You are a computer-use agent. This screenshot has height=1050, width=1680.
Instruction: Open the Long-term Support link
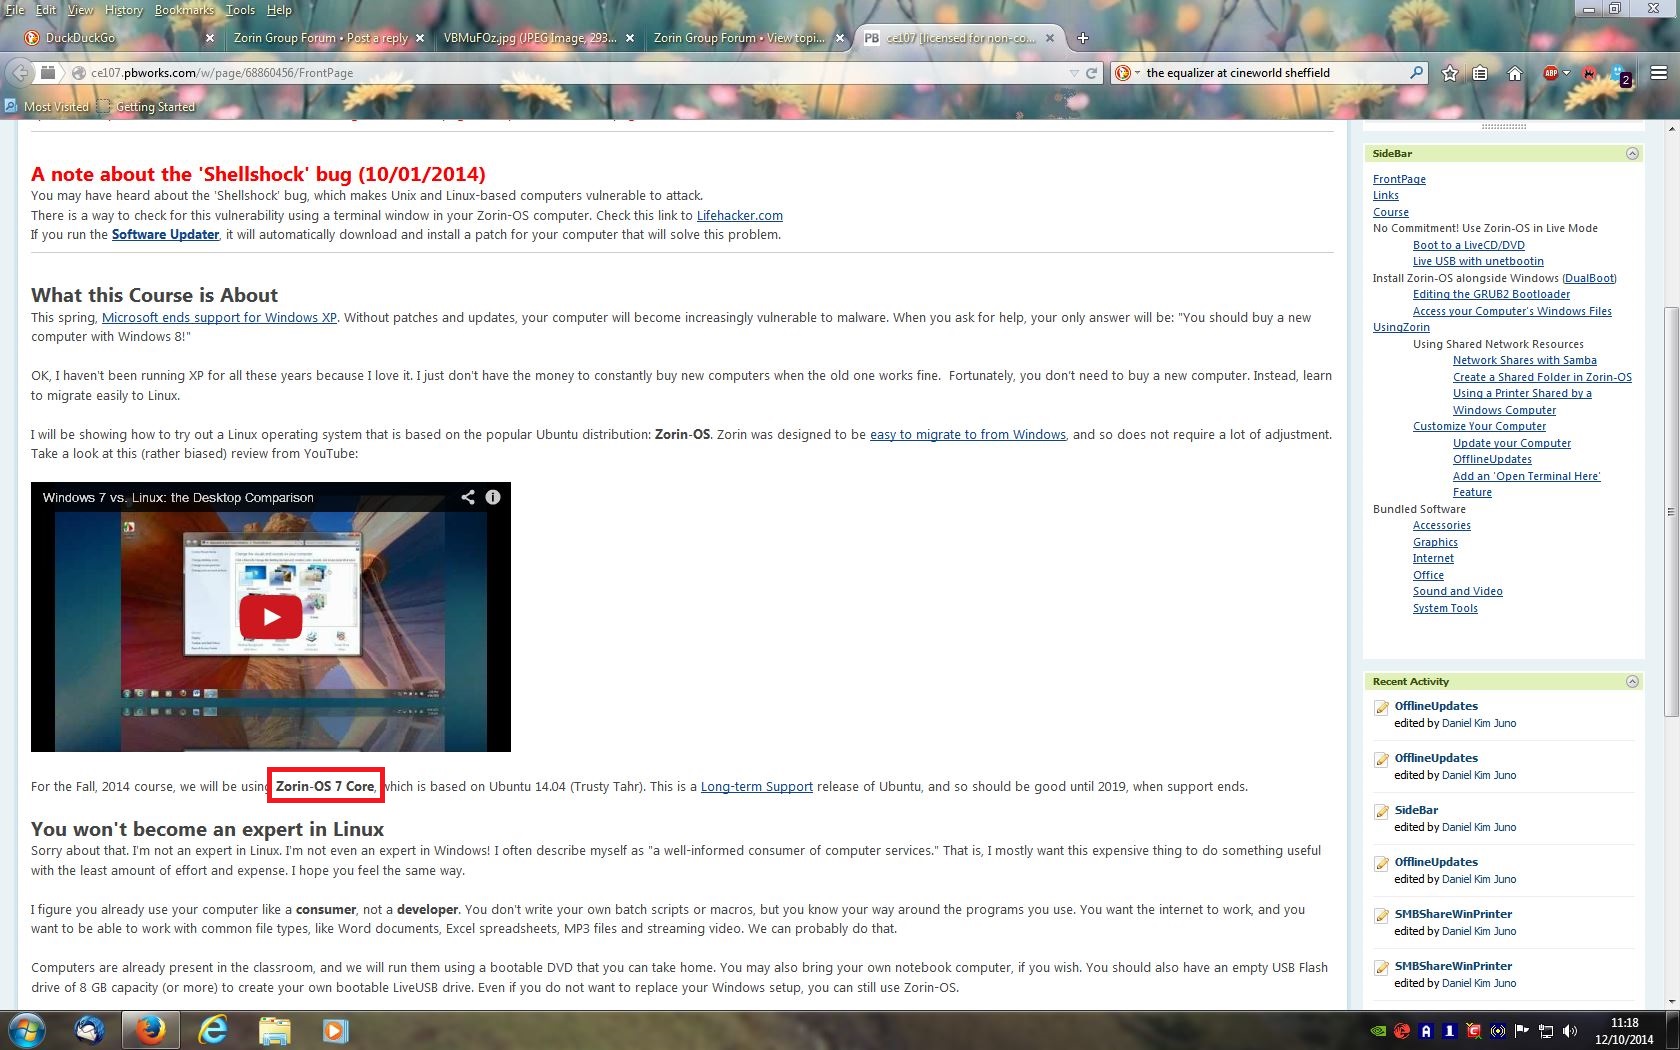[757, 787]
